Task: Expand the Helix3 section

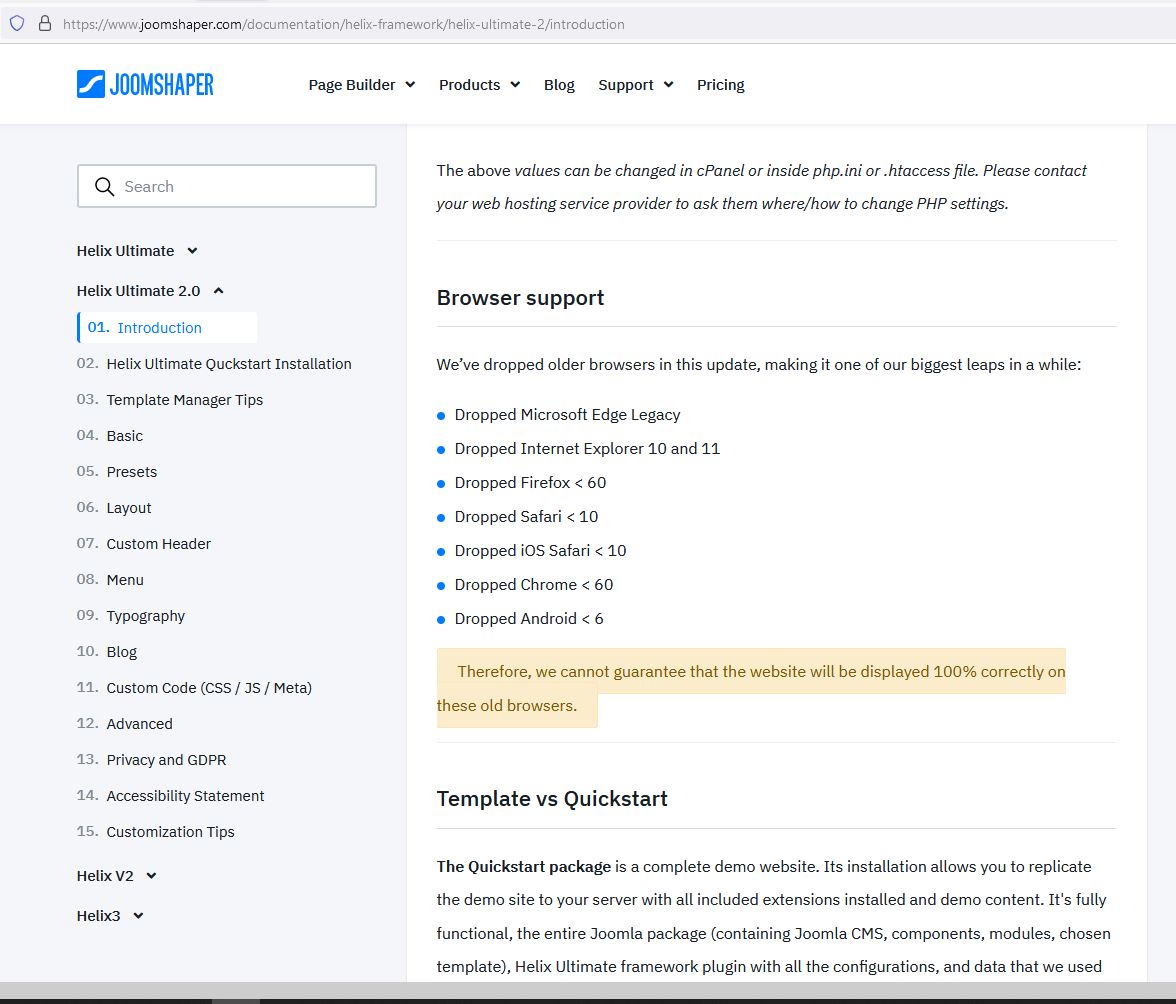Action: pyautogui.click(x=110, y=916)
